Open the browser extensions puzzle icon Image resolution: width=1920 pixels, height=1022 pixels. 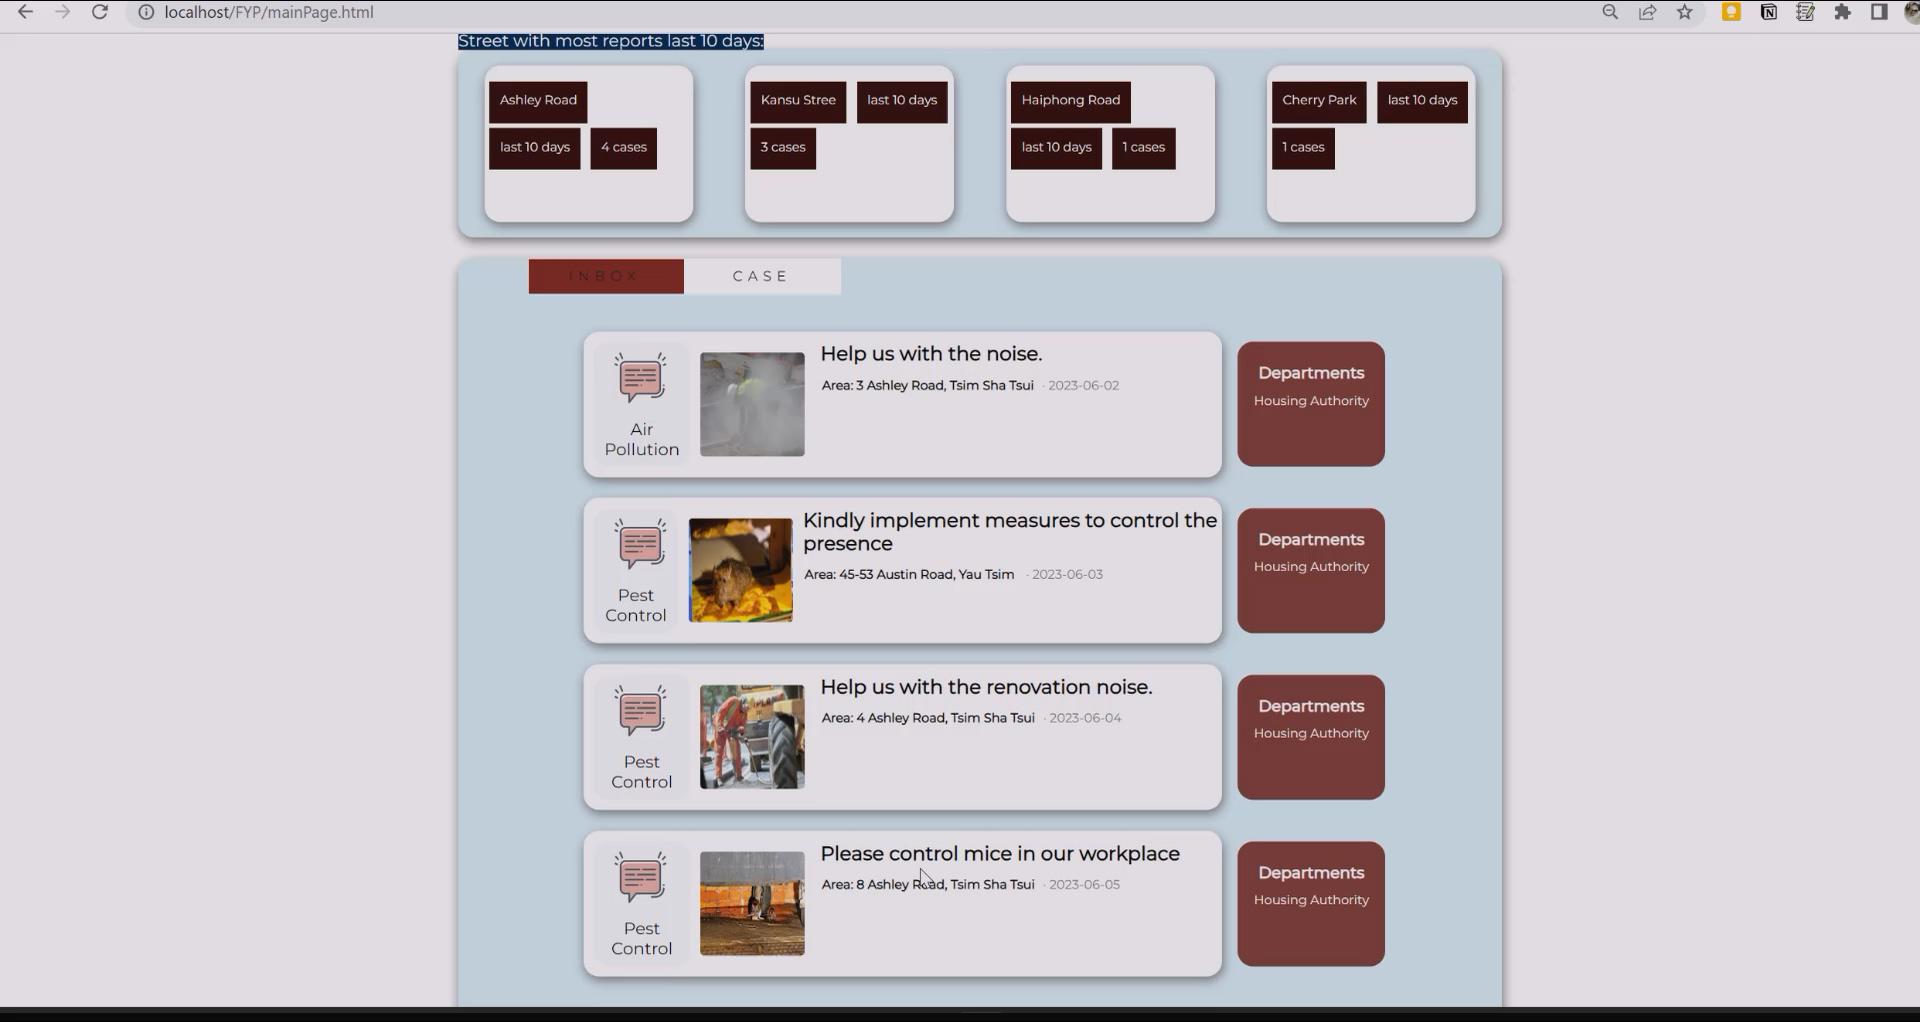click(1842, 12)
